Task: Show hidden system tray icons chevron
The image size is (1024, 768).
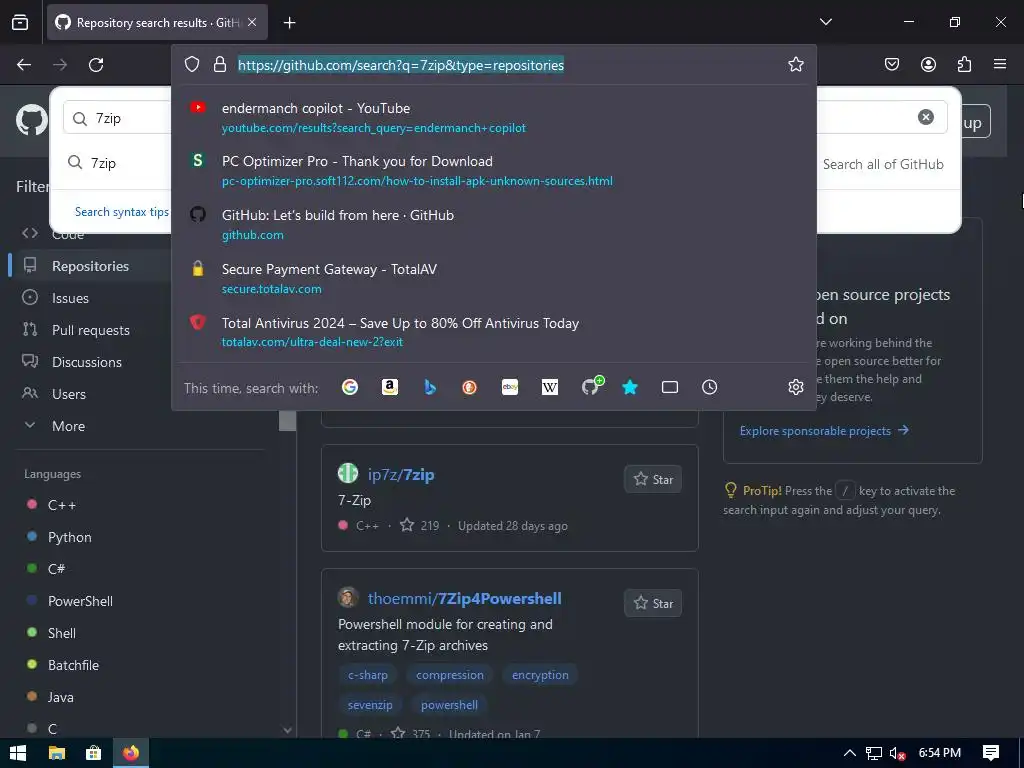Action: coord(850,753)
